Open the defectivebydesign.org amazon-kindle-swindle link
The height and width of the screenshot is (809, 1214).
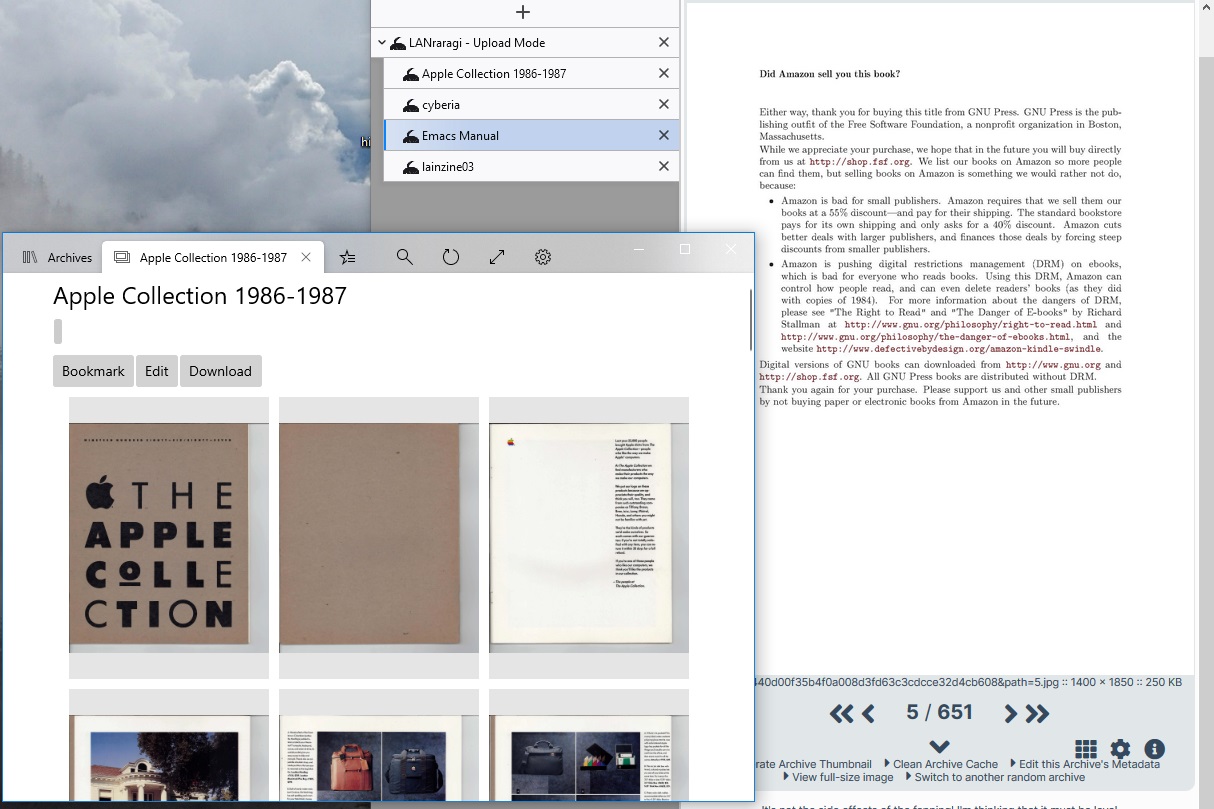tap(958, 349)
